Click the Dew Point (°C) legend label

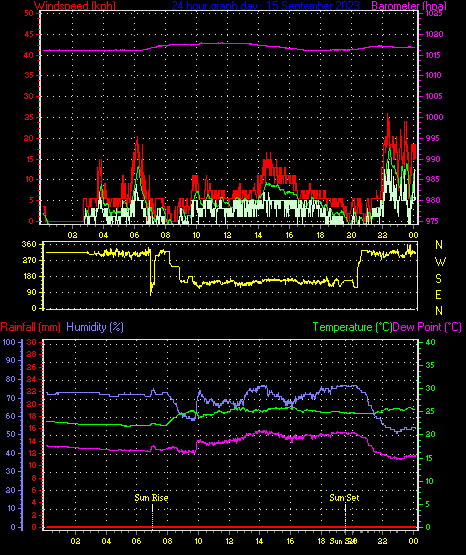click(427, 327)
